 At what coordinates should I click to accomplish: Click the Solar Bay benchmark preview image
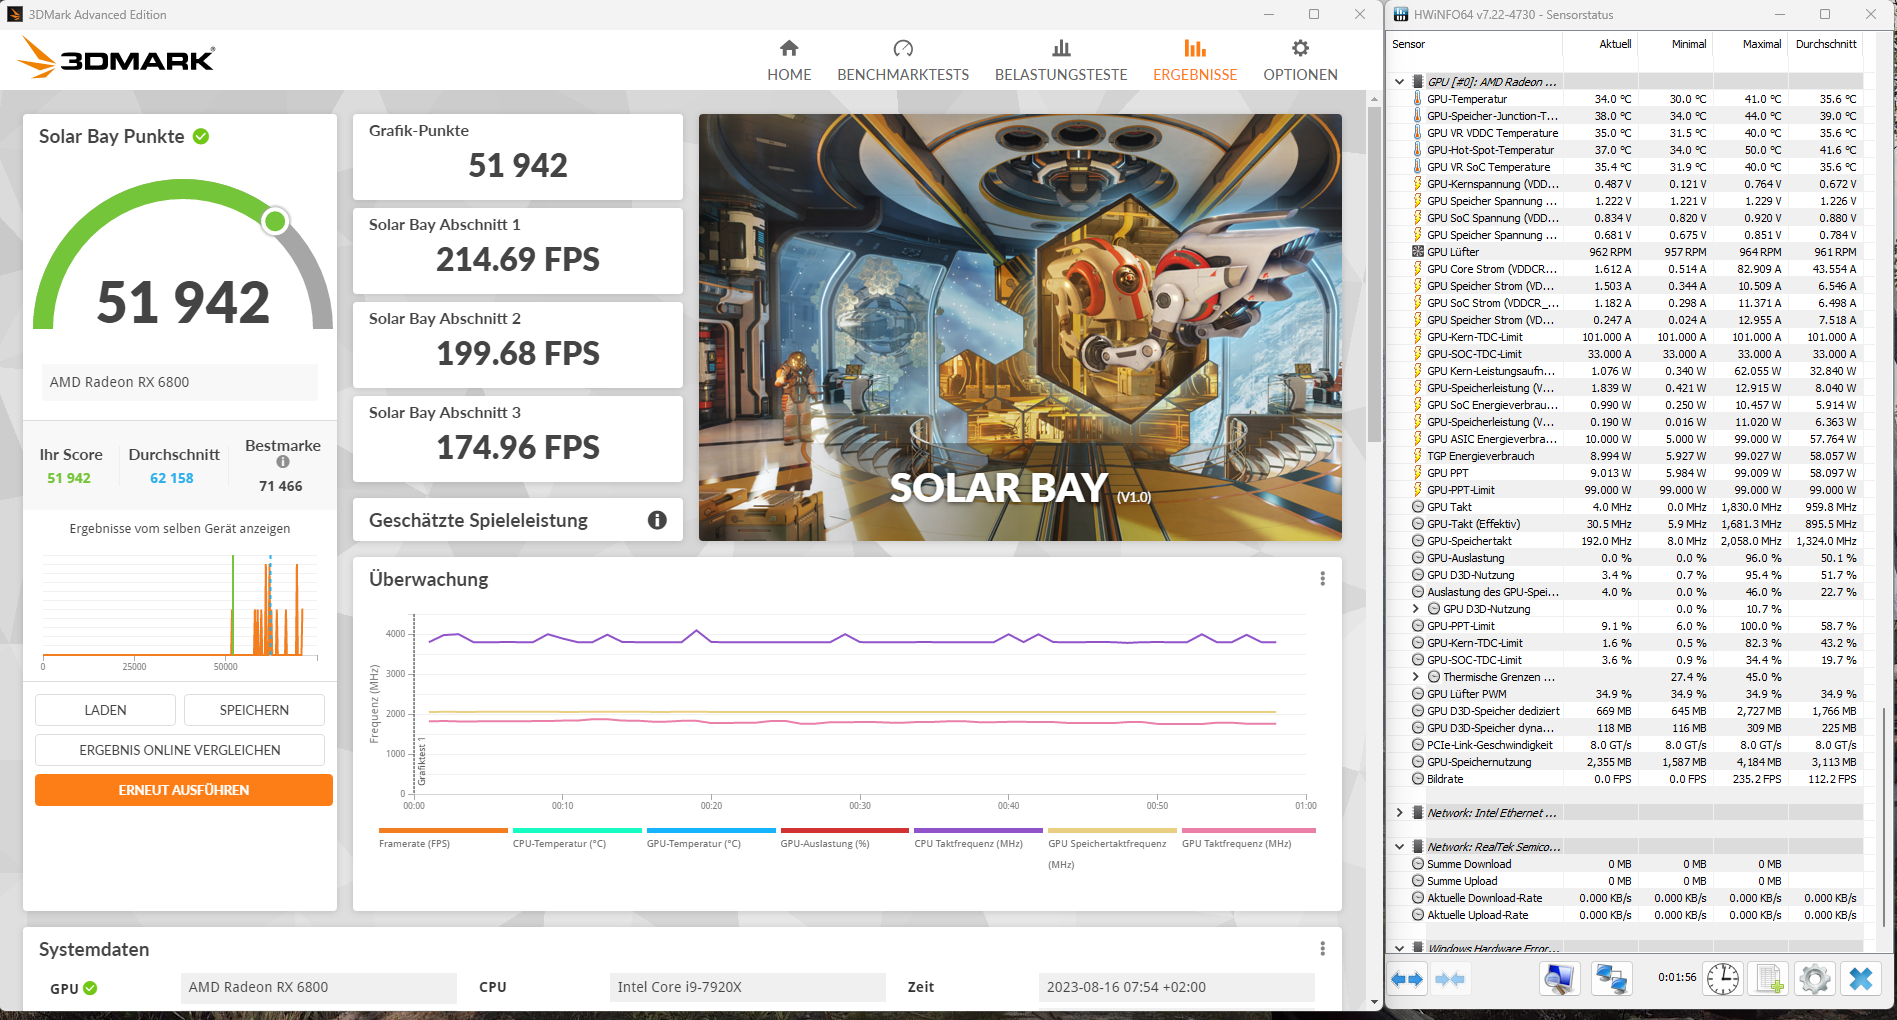[1020, 327]
